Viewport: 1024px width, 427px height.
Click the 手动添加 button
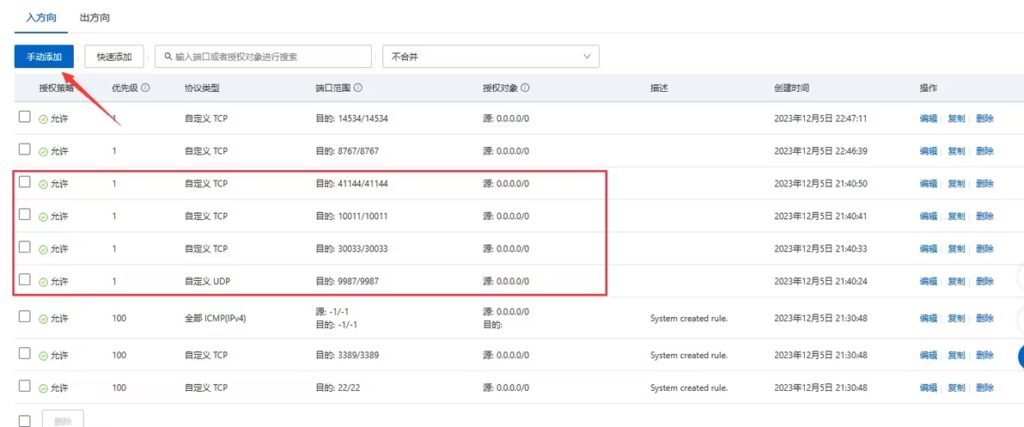[x=44, y=57]
